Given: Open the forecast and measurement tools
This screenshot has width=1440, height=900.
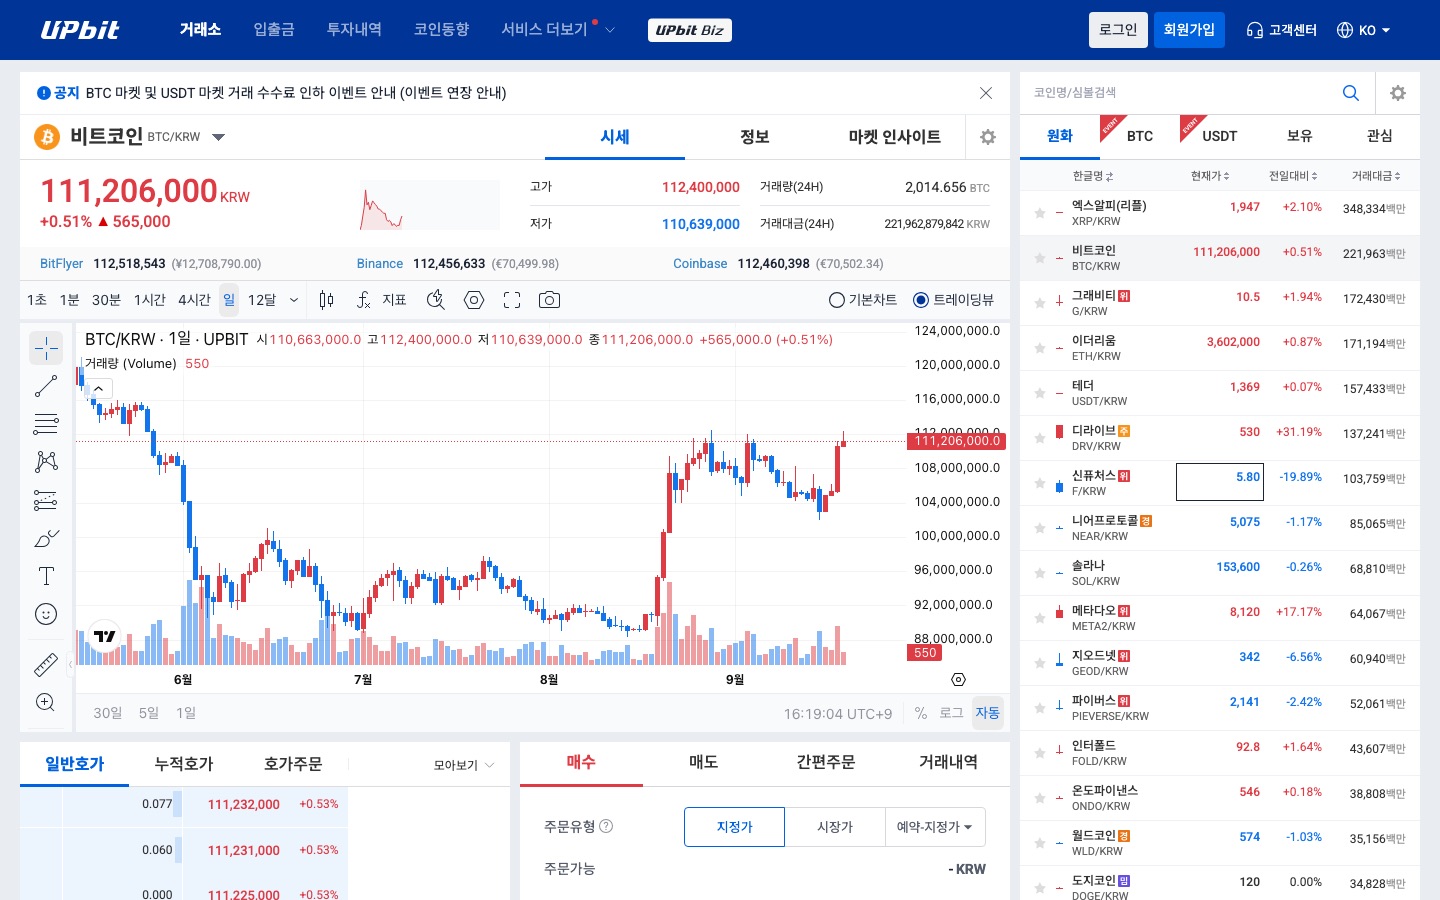Looking at the screenshot, I should [46, 500].
